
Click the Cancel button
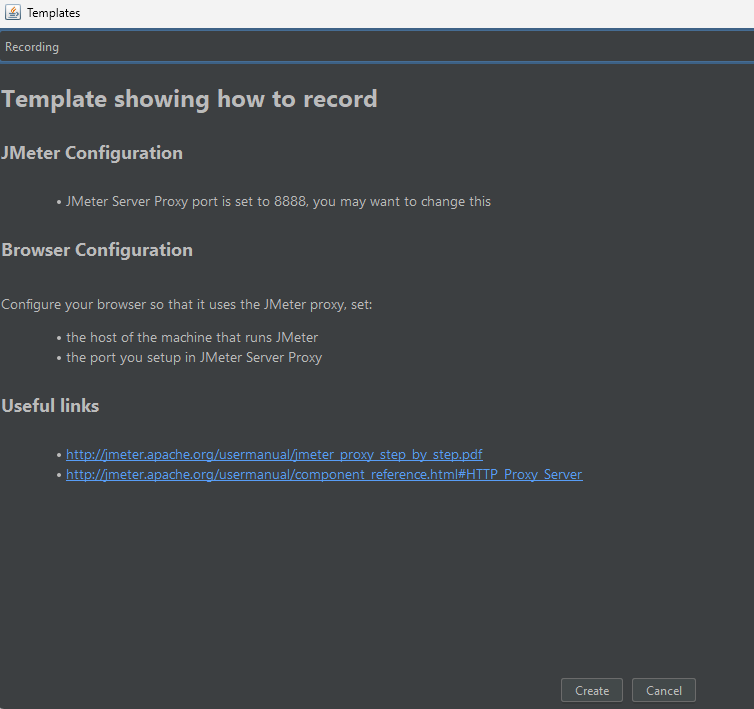coord(664,690)
